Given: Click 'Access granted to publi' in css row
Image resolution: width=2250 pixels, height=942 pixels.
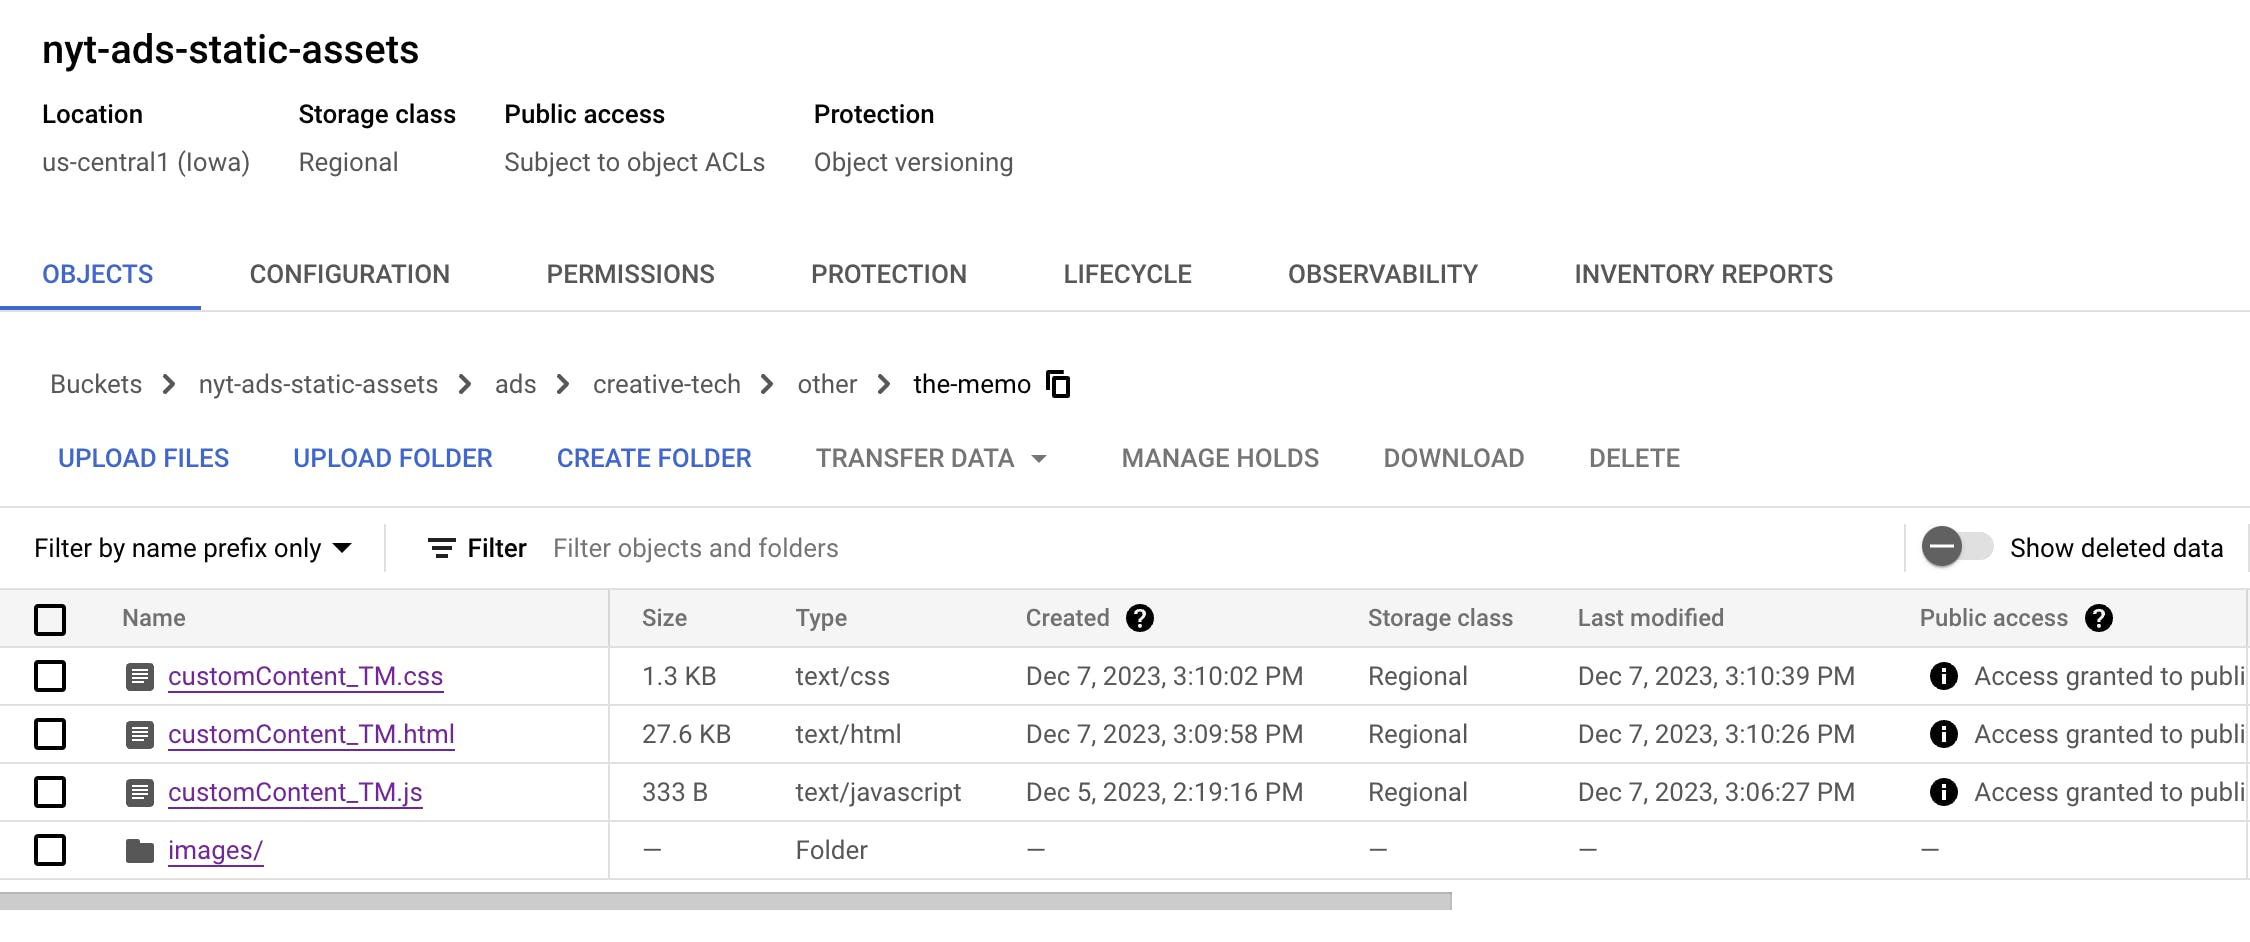Looking at the screenshot, I should 2109,676.
